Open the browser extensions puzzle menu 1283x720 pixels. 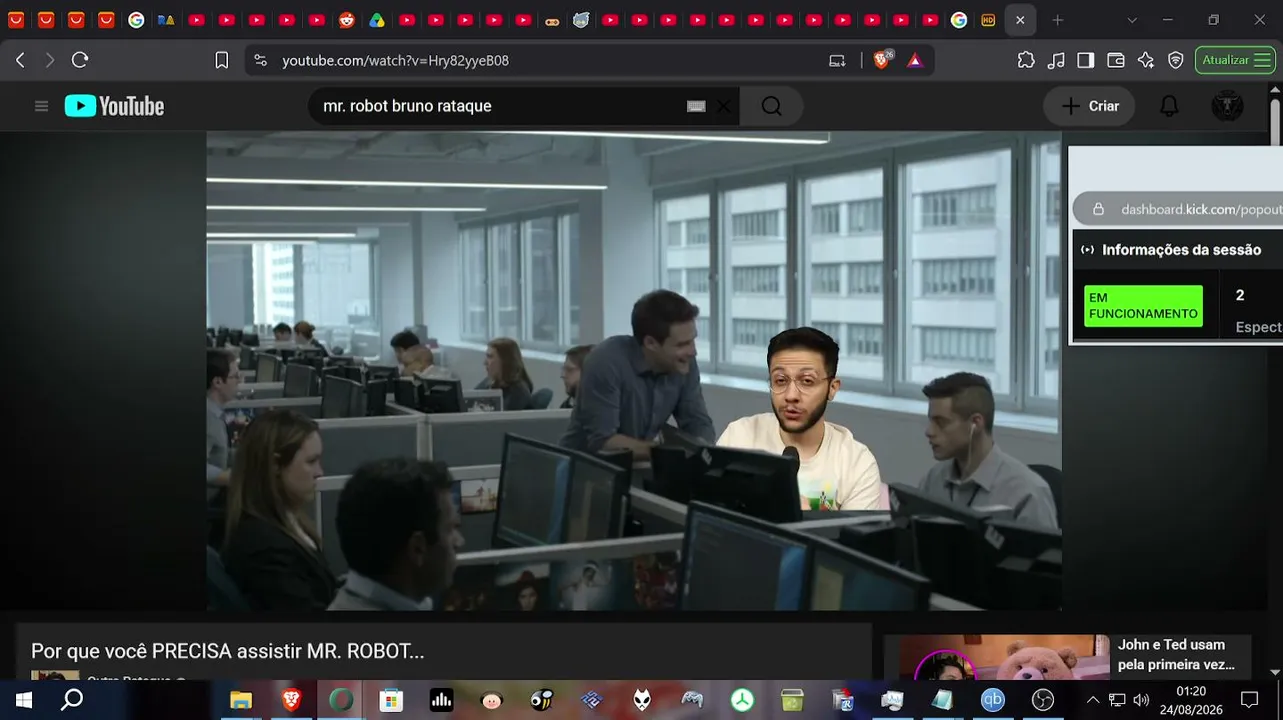click(1026, 60)
